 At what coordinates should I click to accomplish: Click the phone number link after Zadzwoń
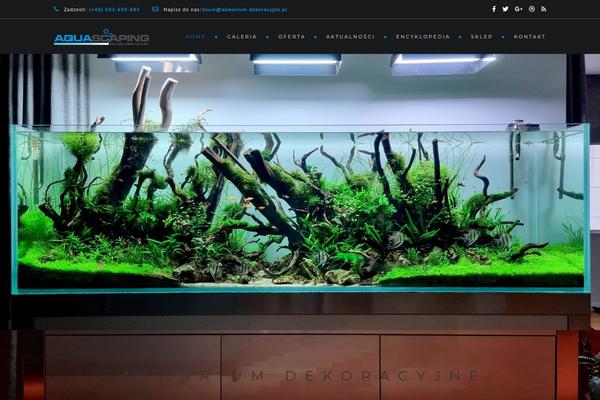(x=114, y=10)
